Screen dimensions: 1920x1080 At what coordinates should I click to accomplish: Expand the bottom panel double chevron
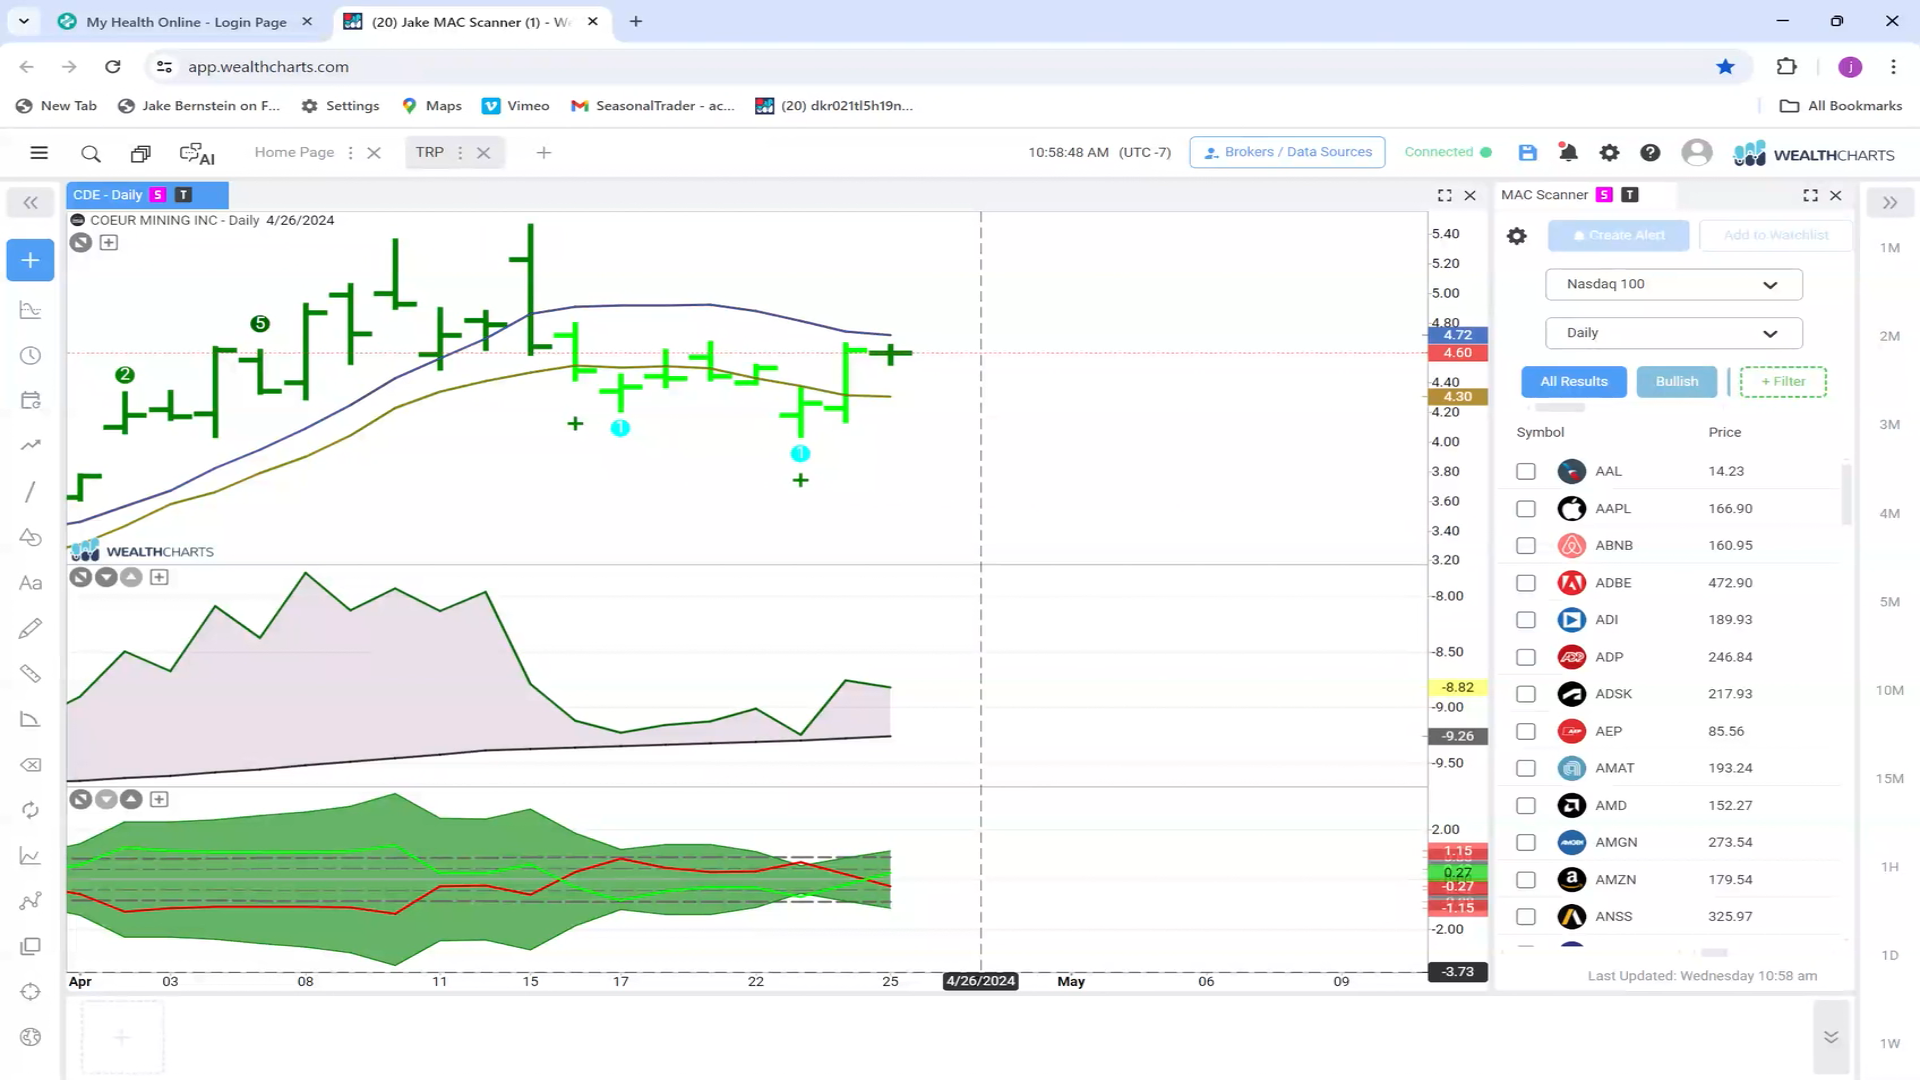coord(1831,1037)
